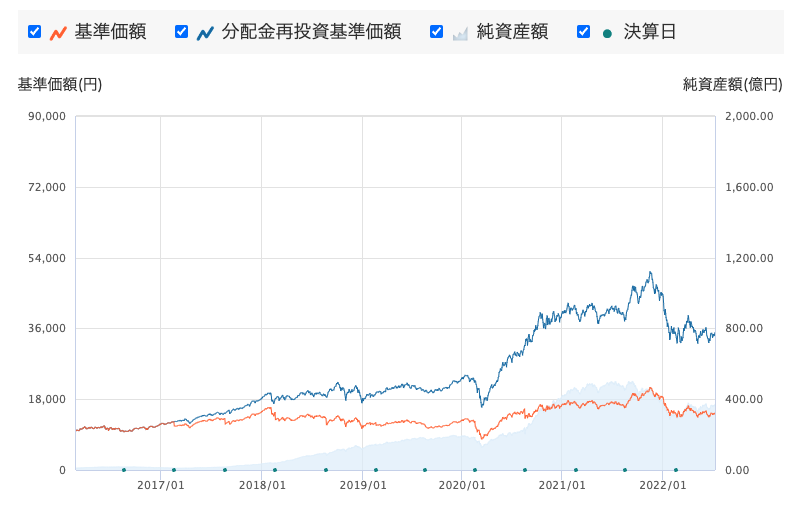Click the 分配金再投資基準価額 legend text label
Screen dimensions: 800x525
311,32
